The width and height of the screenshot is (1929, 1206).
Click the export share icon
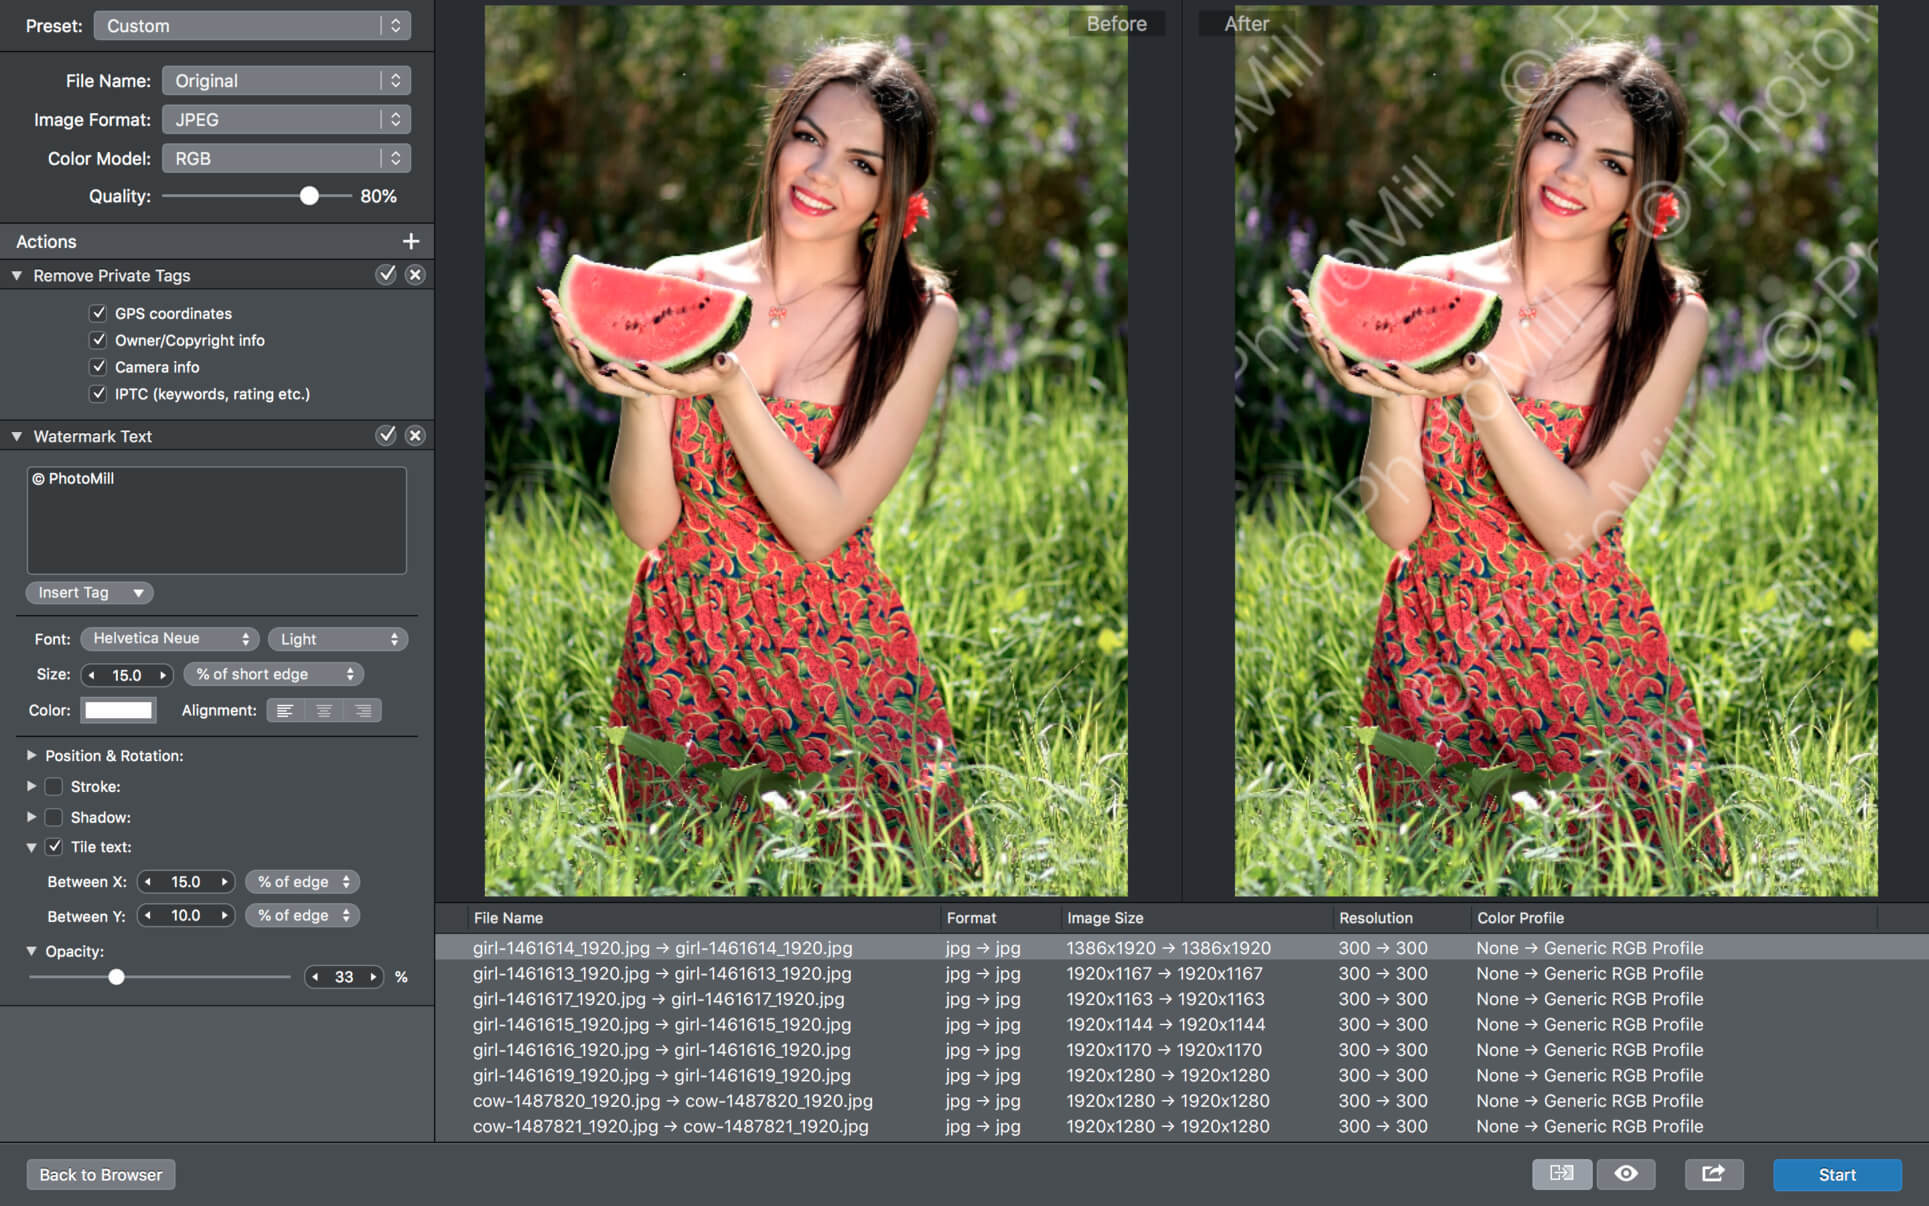(x=1713, y=1174)
